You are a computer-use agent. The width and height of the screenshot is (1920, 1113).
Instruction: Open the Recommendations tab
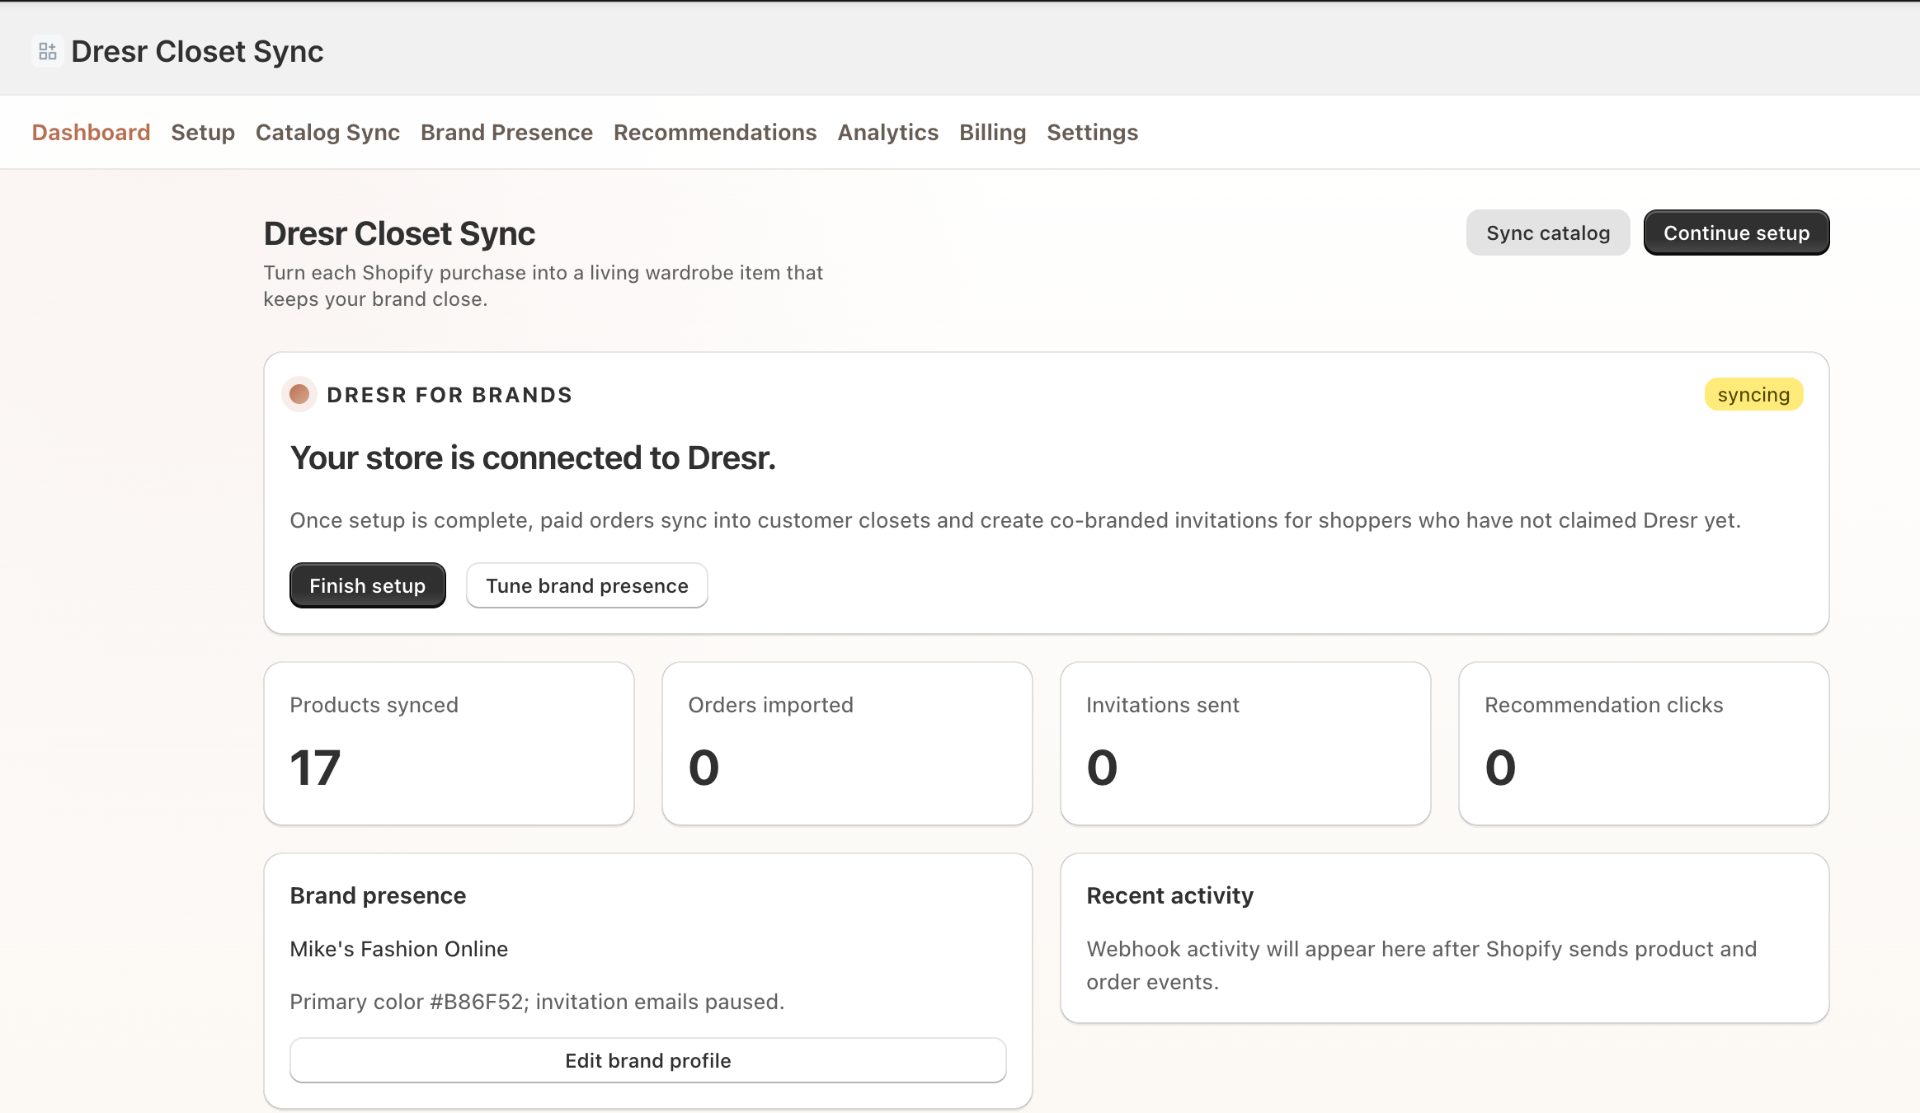tap(715, 132)
